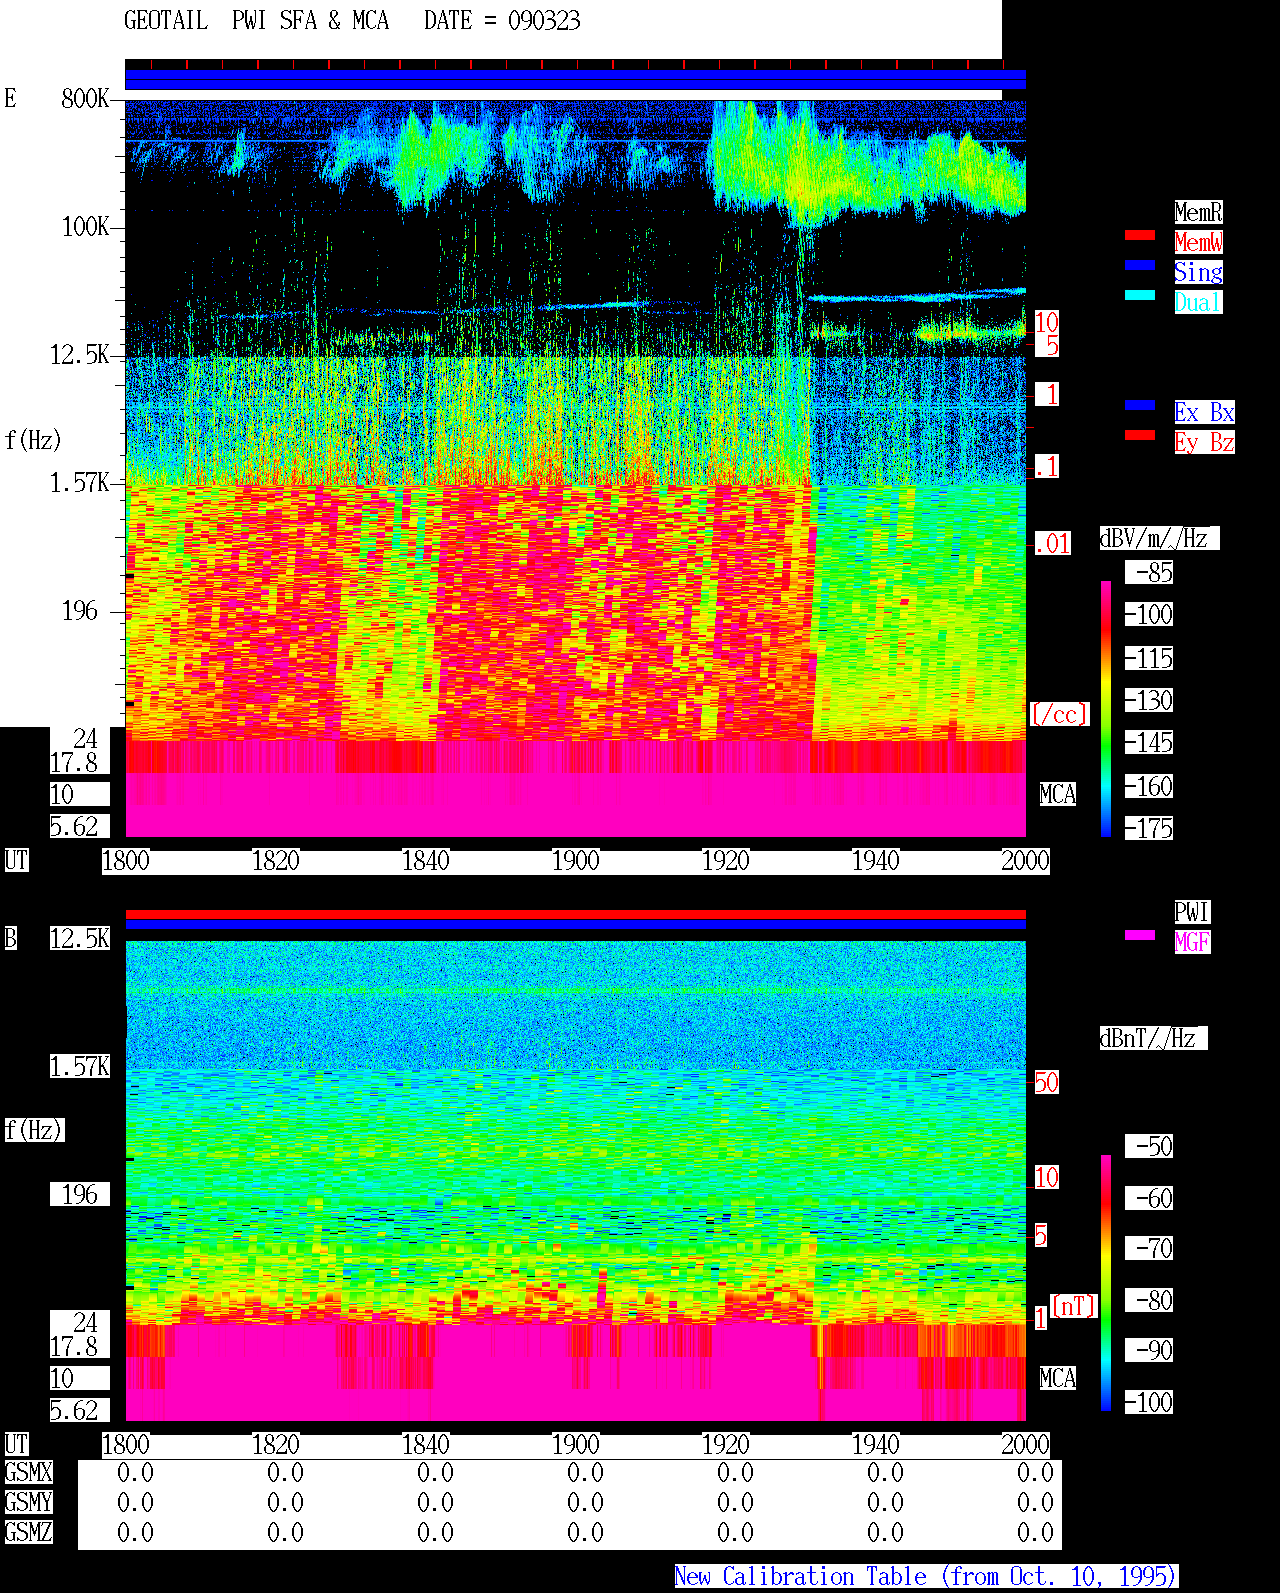1280x1593 pixels.
Task: Select the PWI legend label
Action: [1192, 912]
